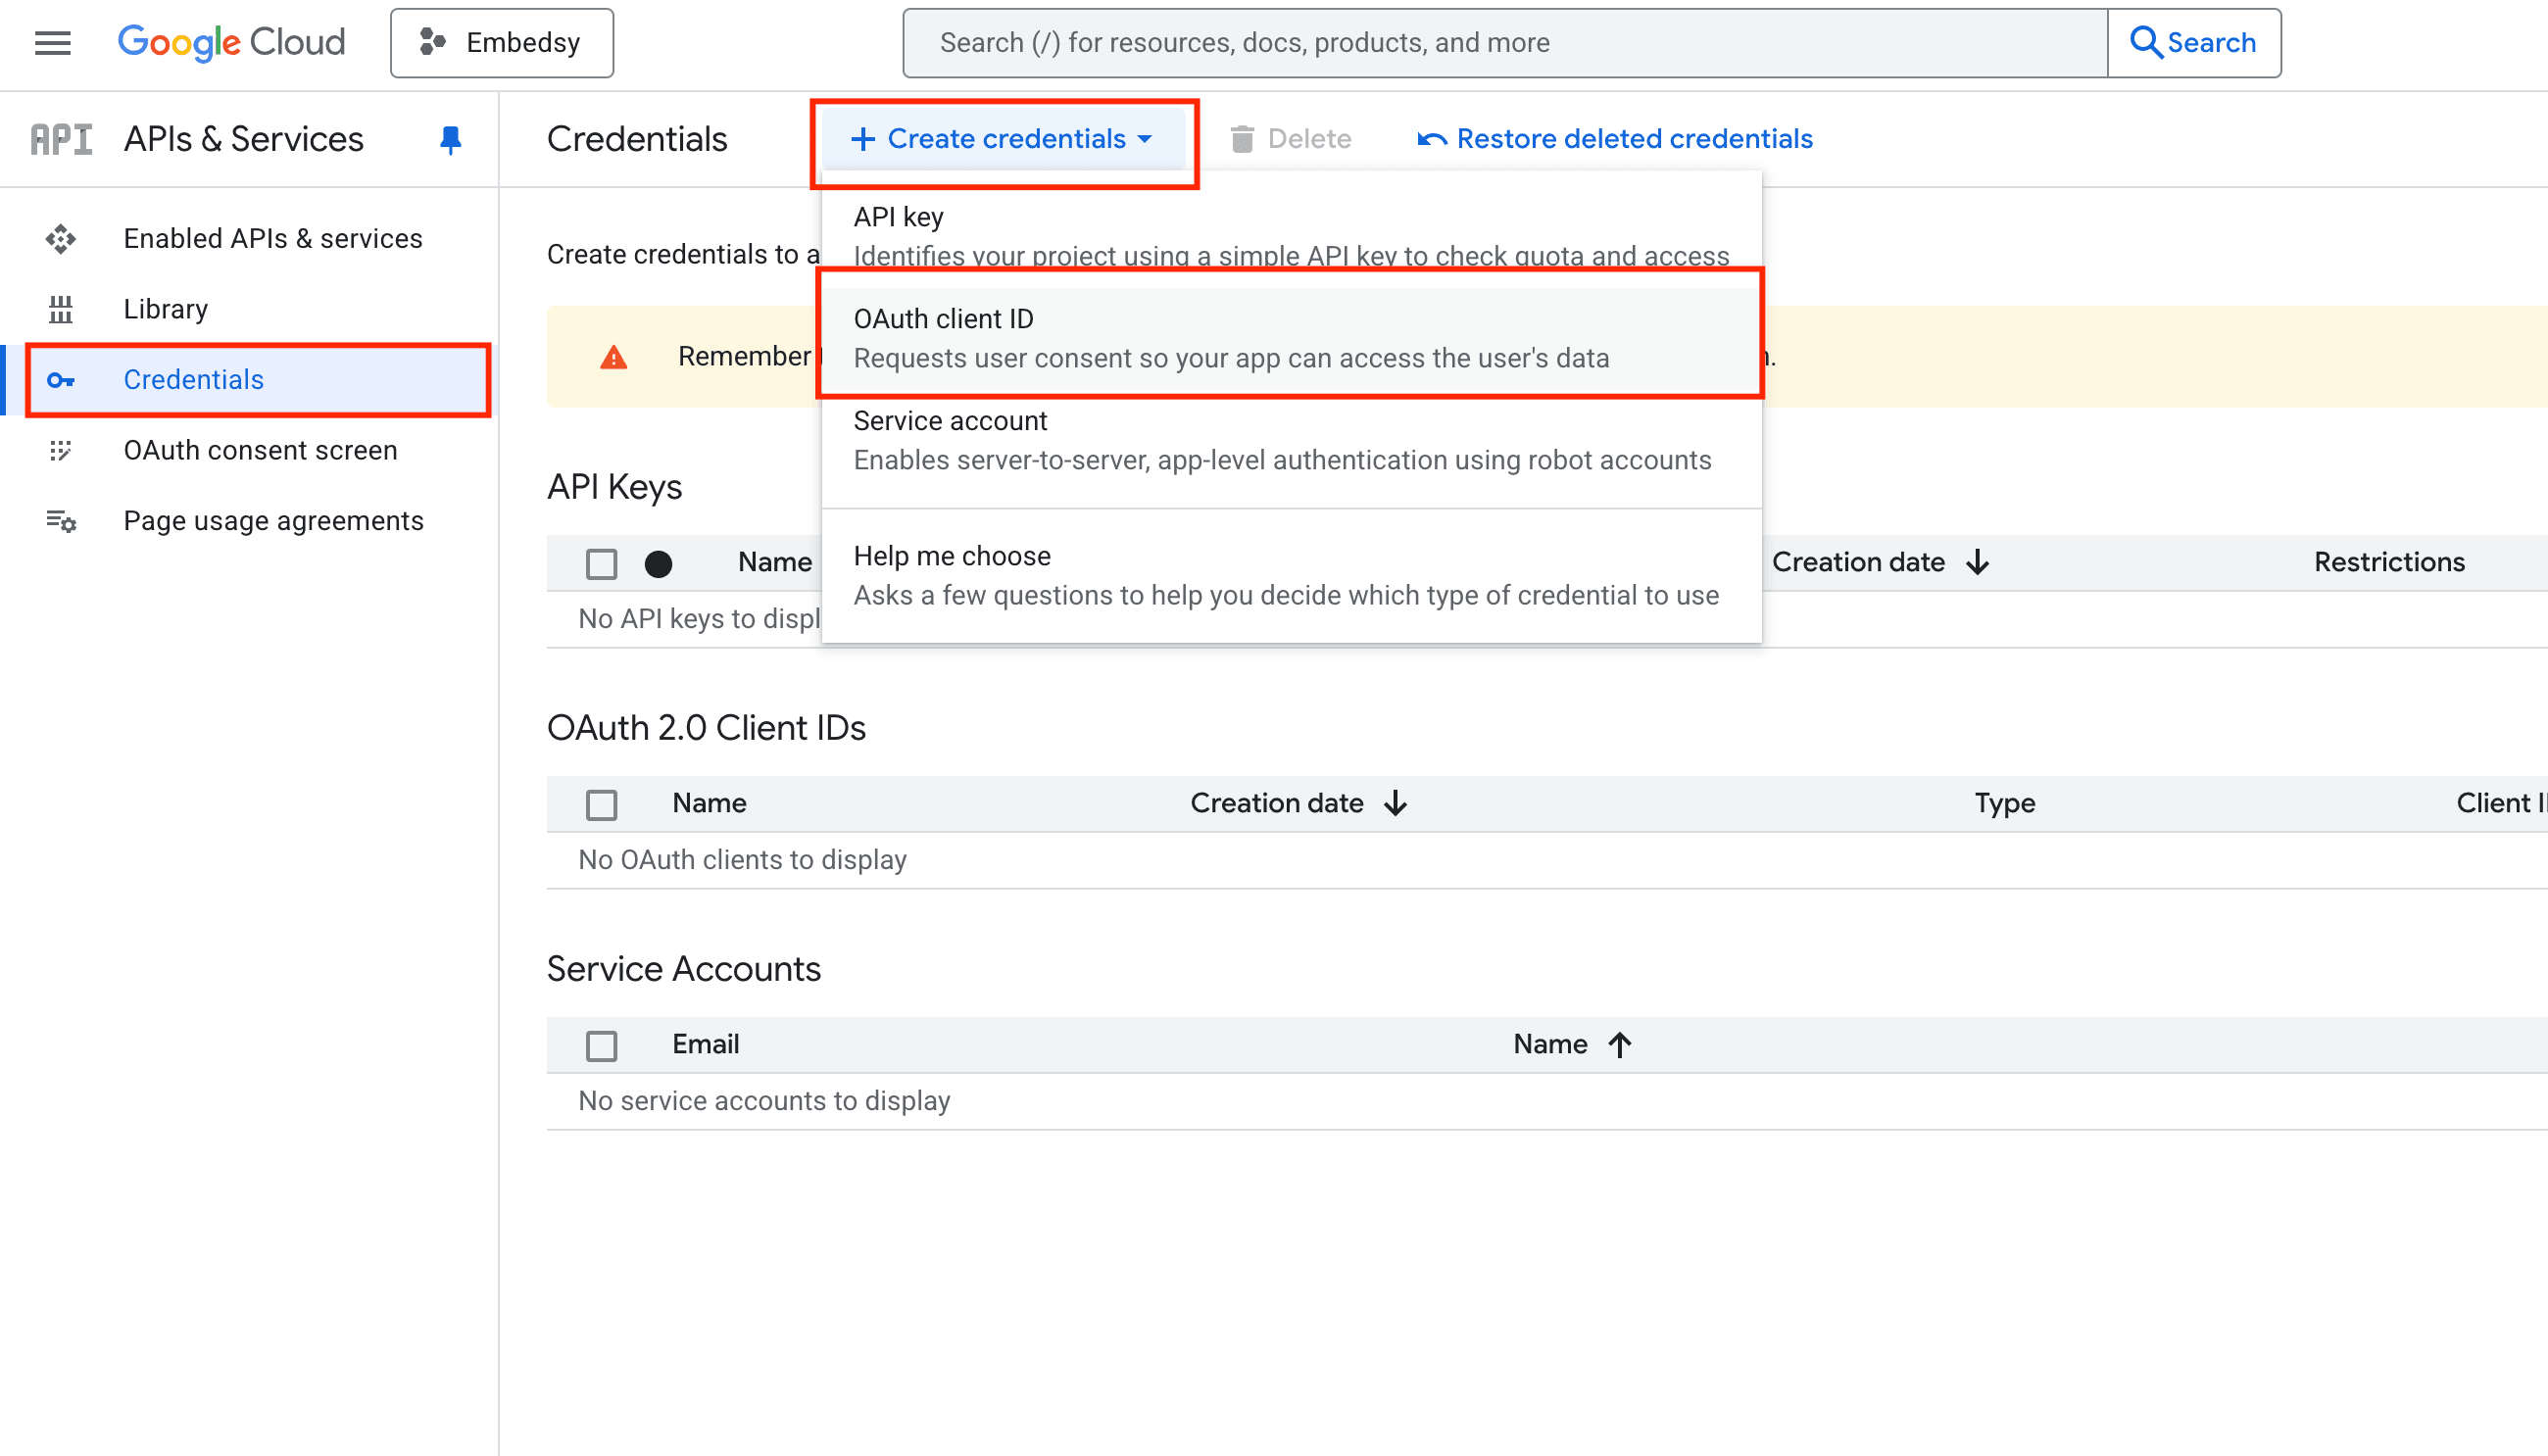The image size is (2548, 1456).
Task: Click the OAuth consent screen icon
Action: (61, 451)
